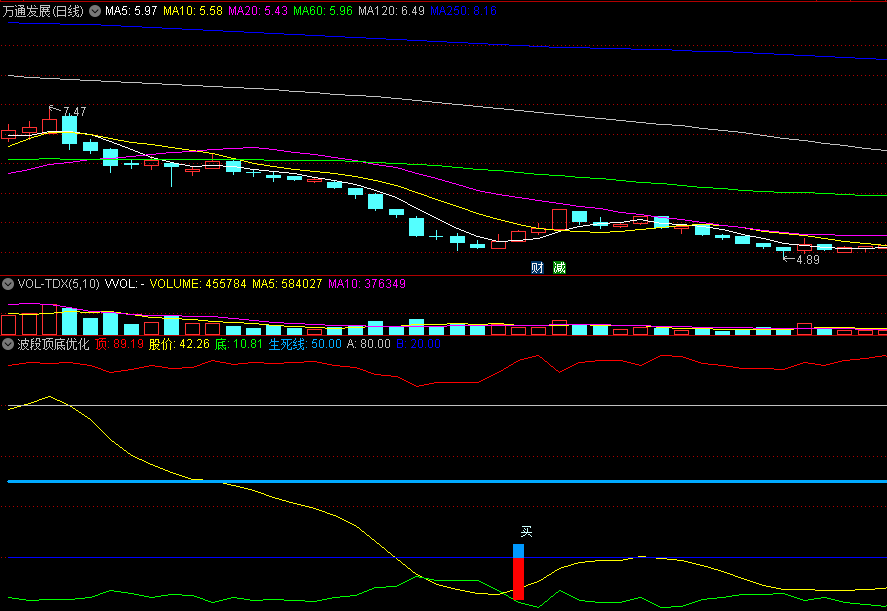Click the volume MA5: 584027 value
The image size is (887, 611).
click(287, 283)
